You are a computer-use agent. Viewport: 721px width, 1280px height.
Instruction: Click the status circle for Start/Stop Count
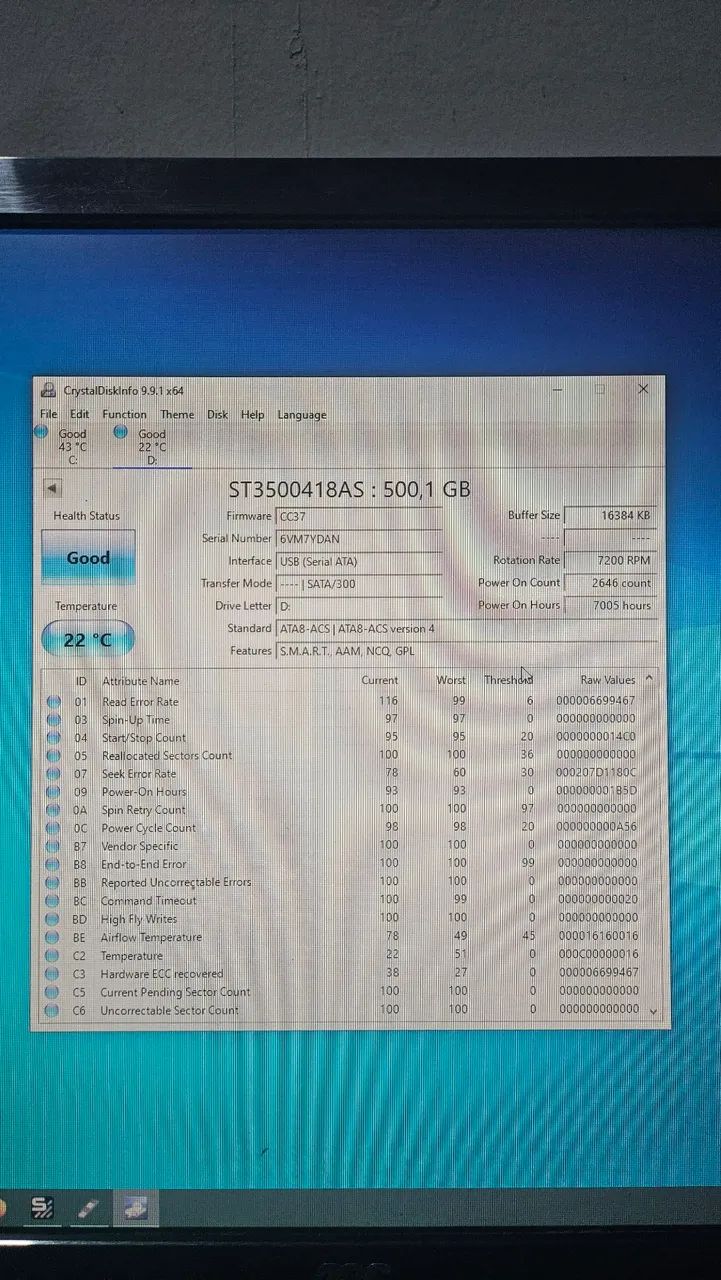coord(53,738)
